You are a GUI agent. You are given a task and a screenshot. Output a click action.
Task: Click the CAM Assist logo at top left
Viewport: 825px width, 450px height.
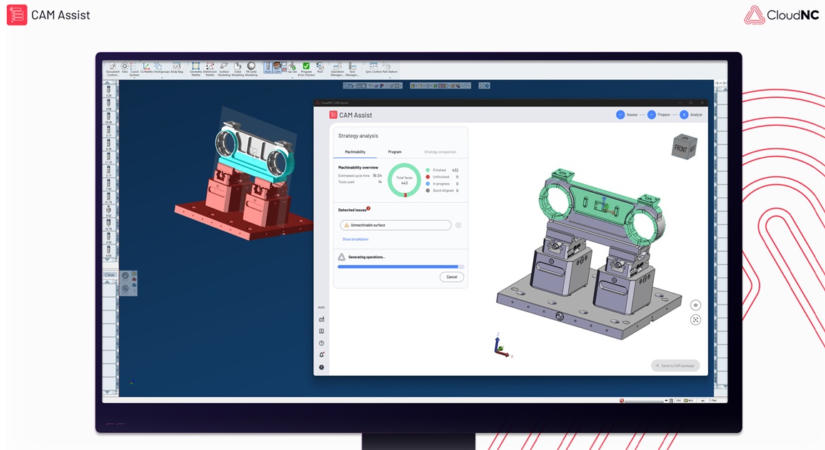pyautogui.click(x=48, y=15)
